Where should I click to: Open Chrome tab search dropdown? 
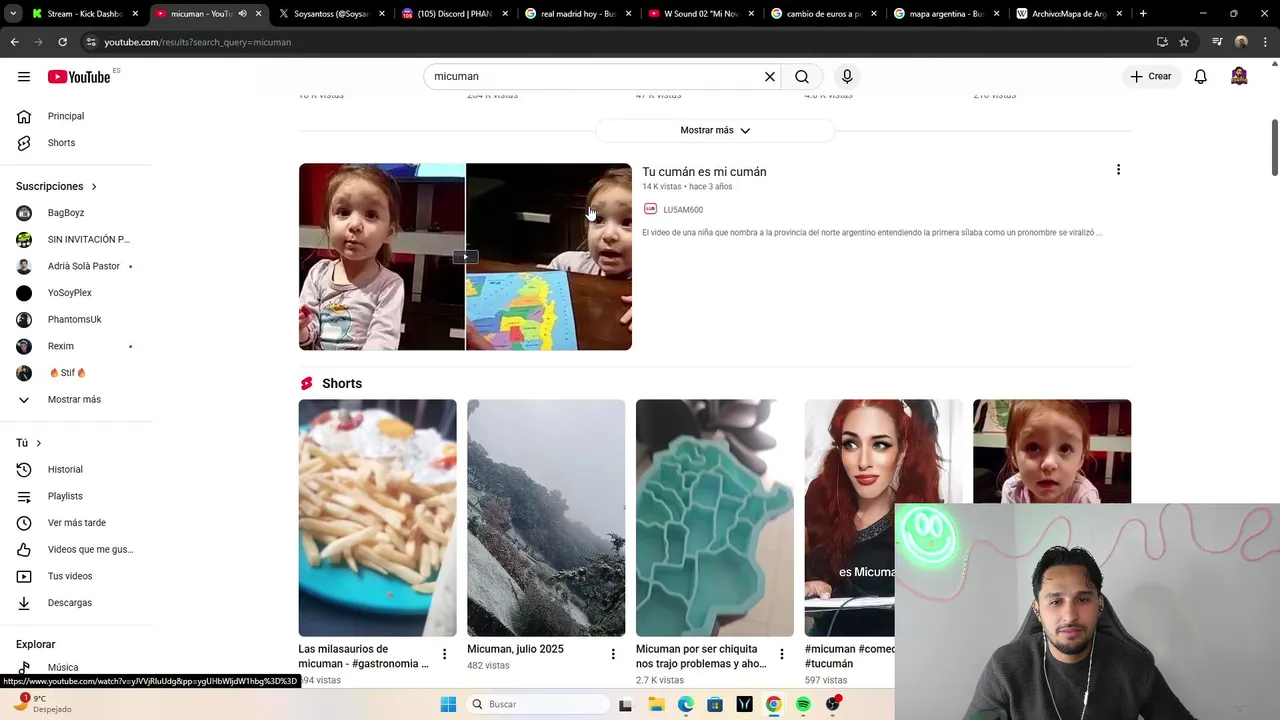pos(13,14)
